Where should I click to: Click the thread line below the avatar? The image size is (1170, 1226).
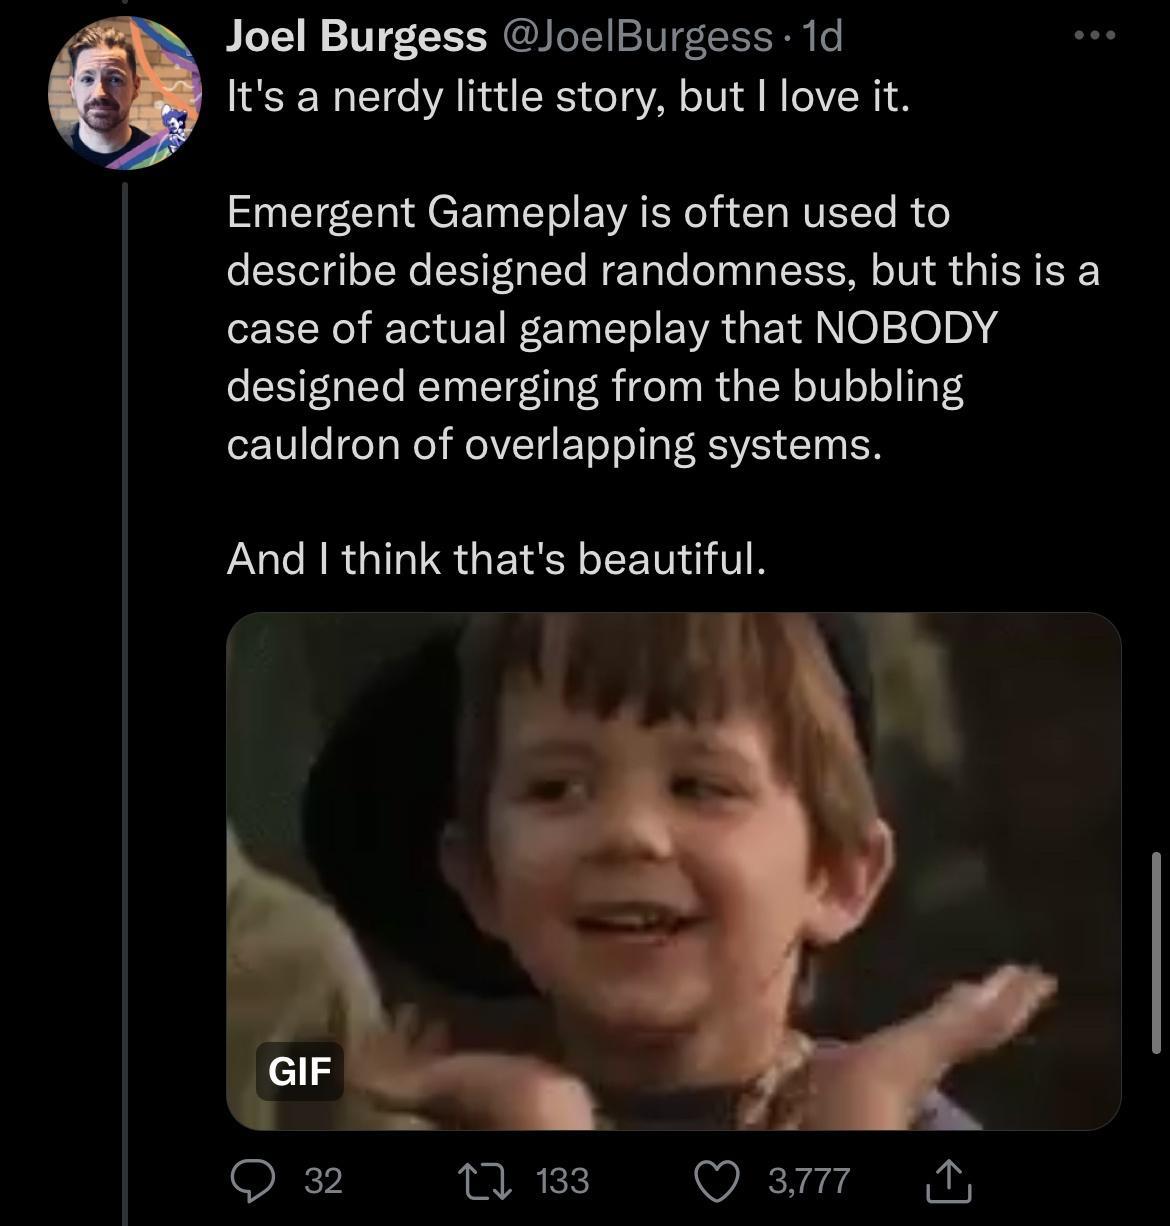point(125,700)
